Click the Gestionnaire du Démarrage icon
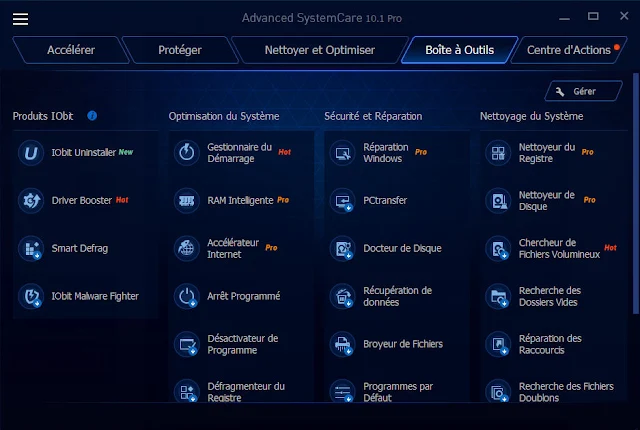Screen dimensions: 640x430 (x=187, y=153)
